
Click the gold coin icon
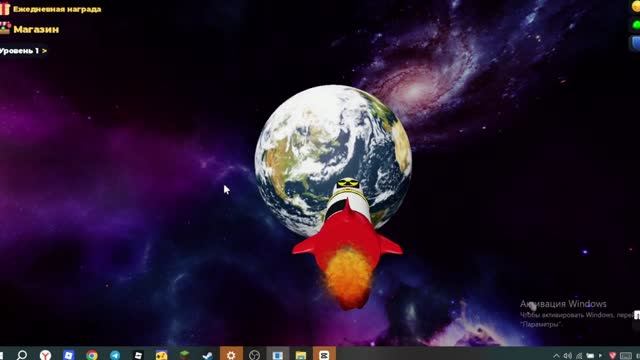636,7
